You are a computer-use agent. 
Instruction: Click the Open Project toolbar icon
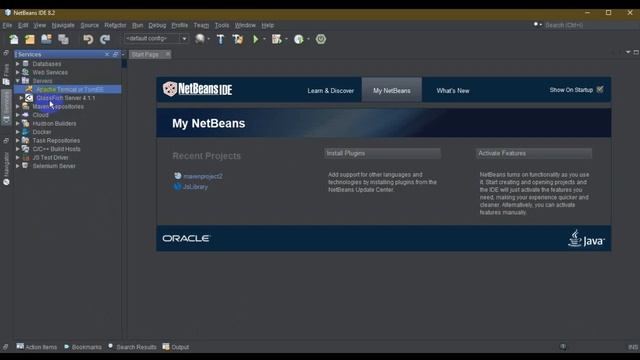pyautogui.click(x=47, y=39)
